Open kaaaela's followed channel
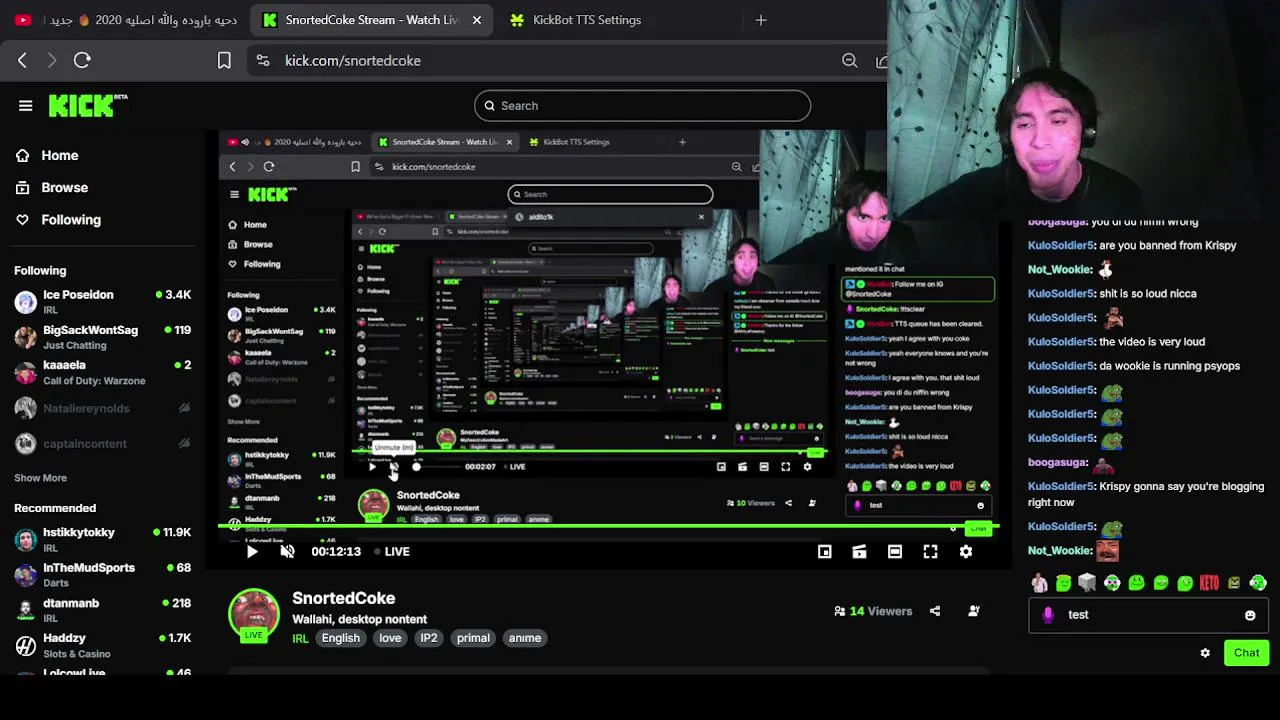Screen dimensions: 1280x720 [x=103, y=372]
